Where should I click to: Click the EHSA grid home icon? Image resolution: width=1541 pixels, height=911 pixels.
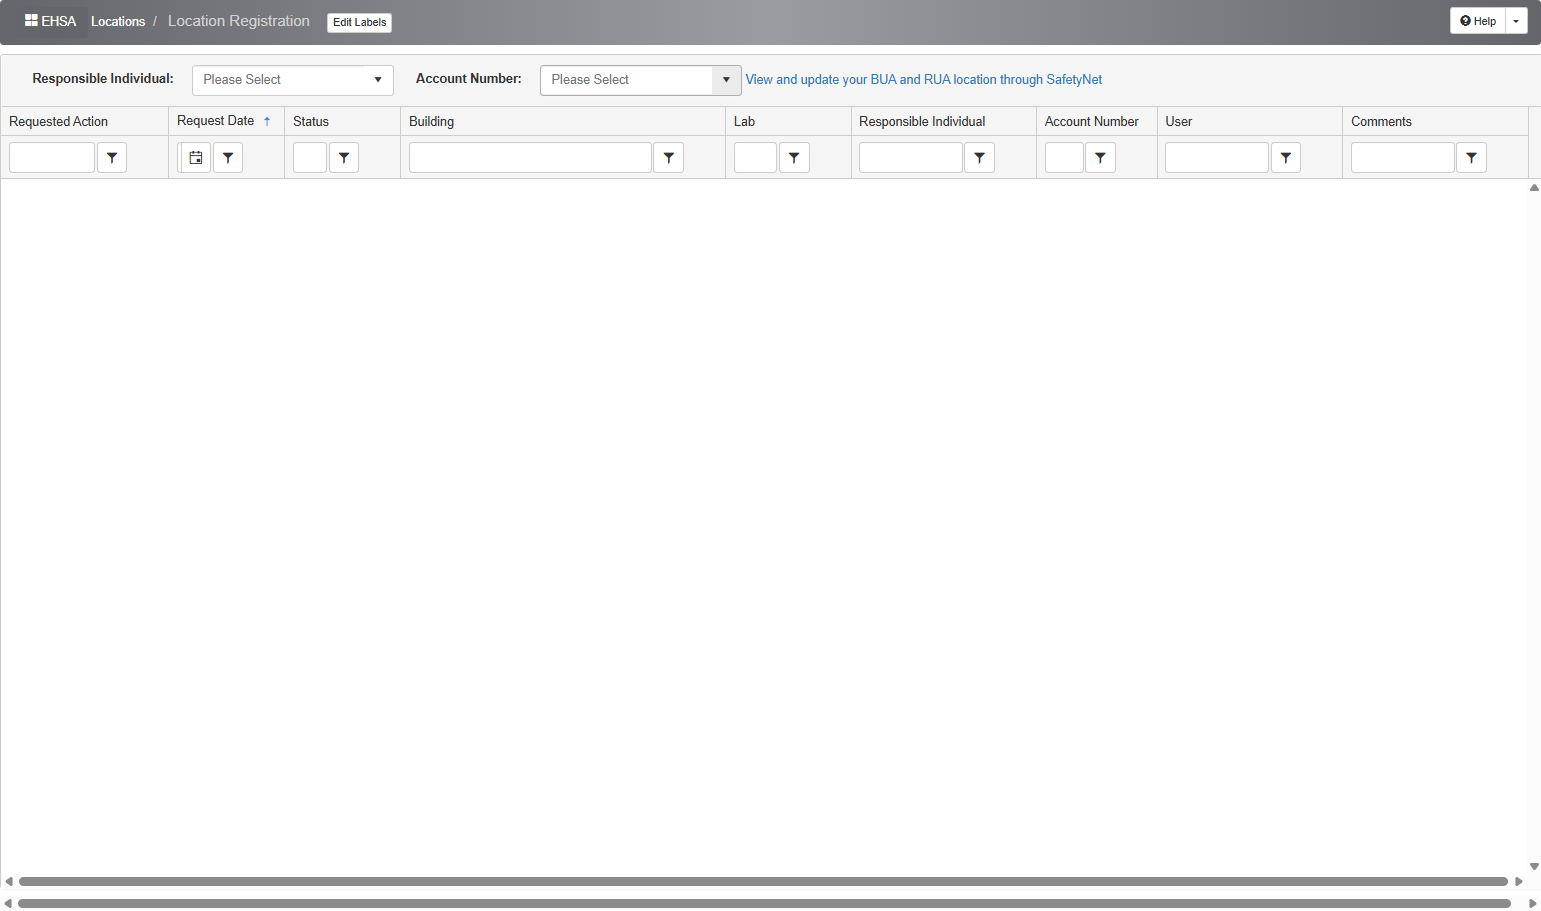tap(31, 21)
